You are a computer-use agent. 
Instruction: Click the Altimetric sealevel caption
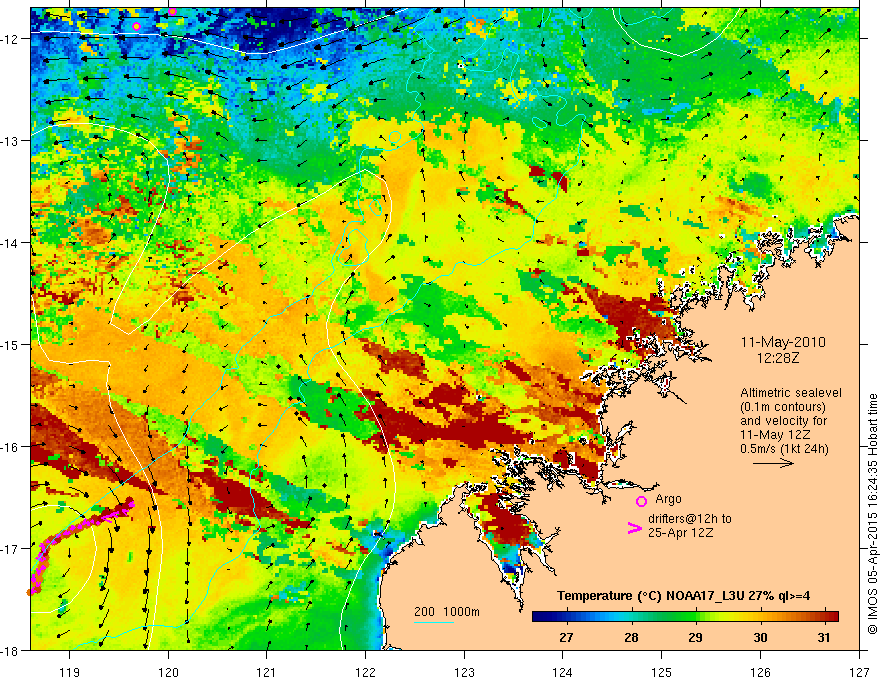click(791, 393)
